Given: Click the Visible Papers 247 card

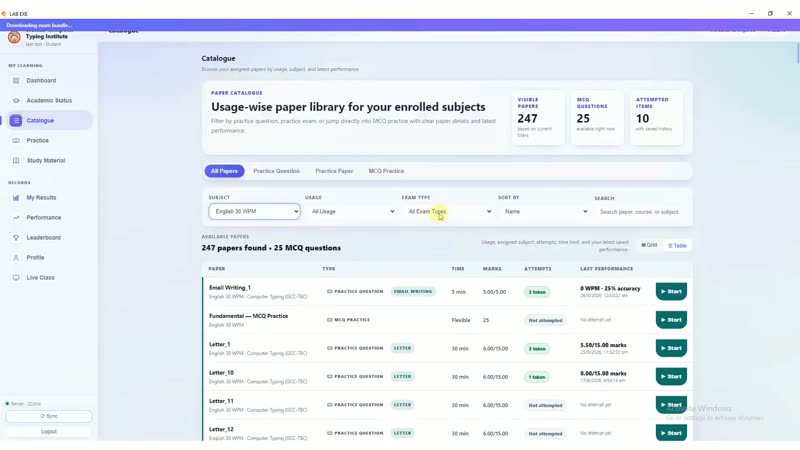Looking at the screenshot, I should (x=538, y=118).
